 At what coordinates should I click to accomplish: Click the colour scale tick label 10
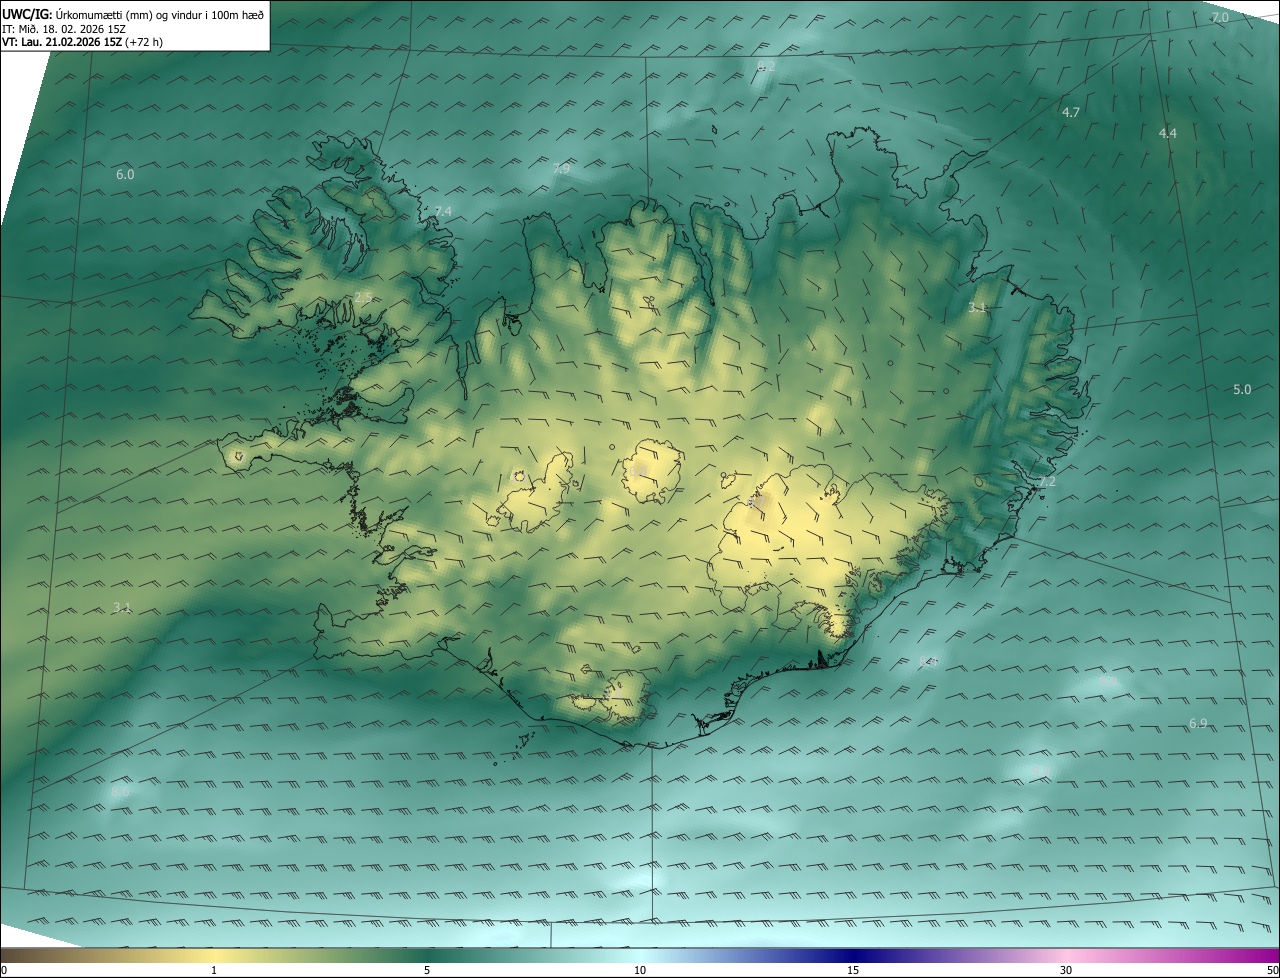640,970
